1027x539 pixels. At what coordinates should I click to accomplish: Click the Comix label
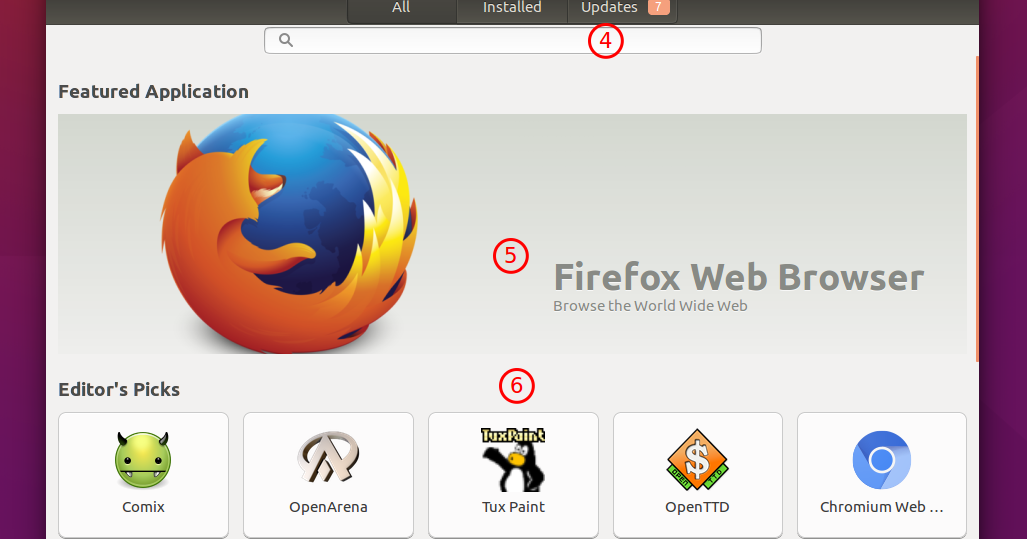point(143,507)
